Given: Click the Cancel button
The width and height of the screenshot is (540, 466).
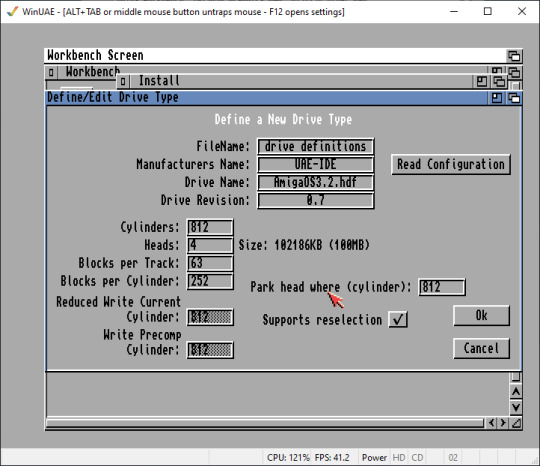Looking at the screenshot, I should pos(481,348).
